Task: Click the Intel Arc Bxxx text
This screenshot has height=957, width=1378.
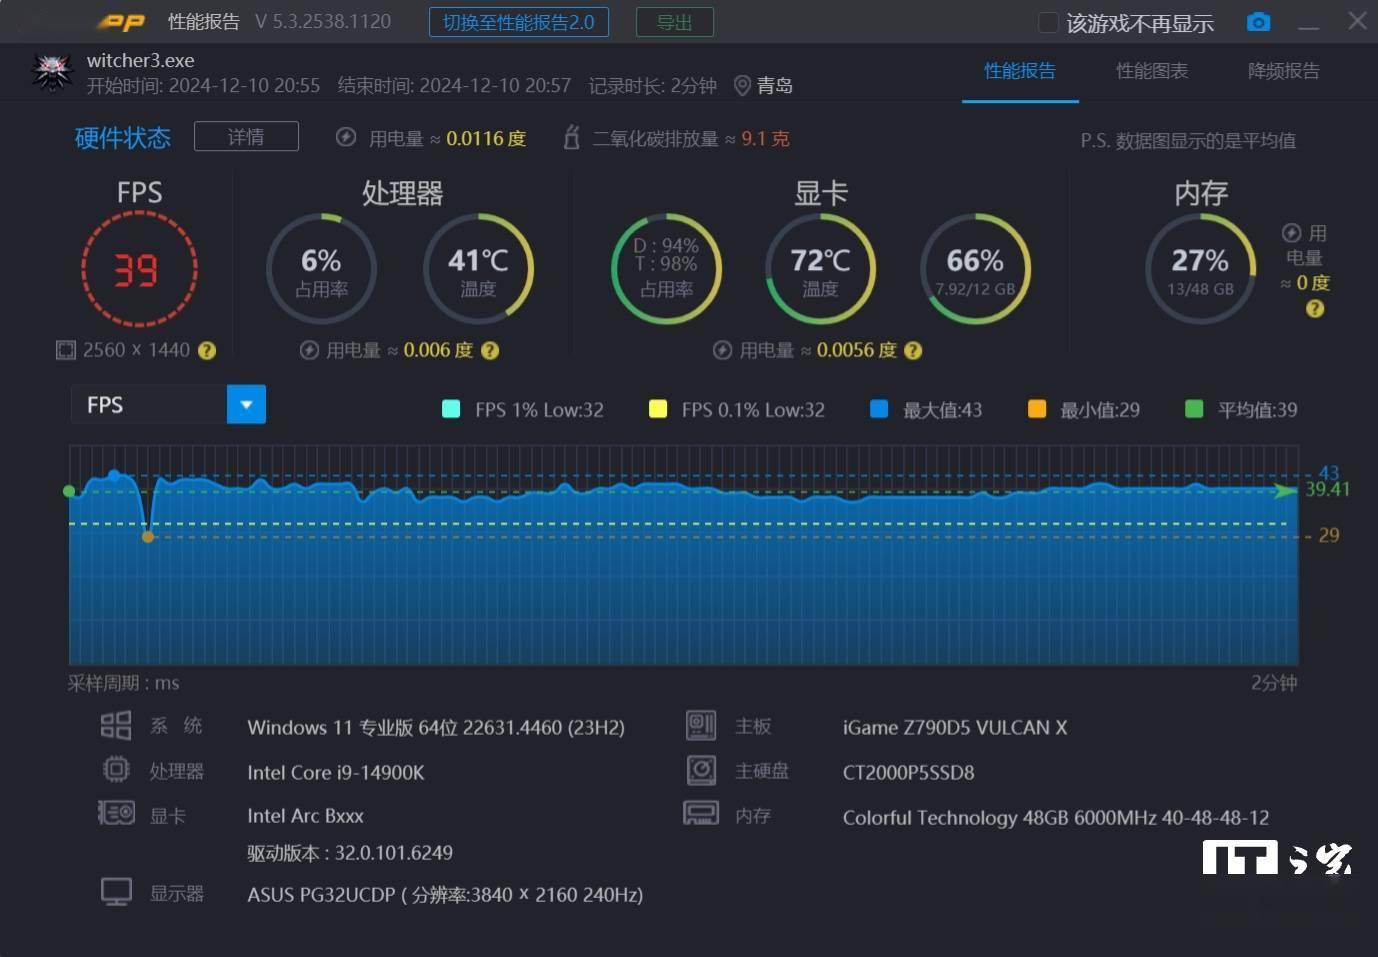Action: pos(305,816)
